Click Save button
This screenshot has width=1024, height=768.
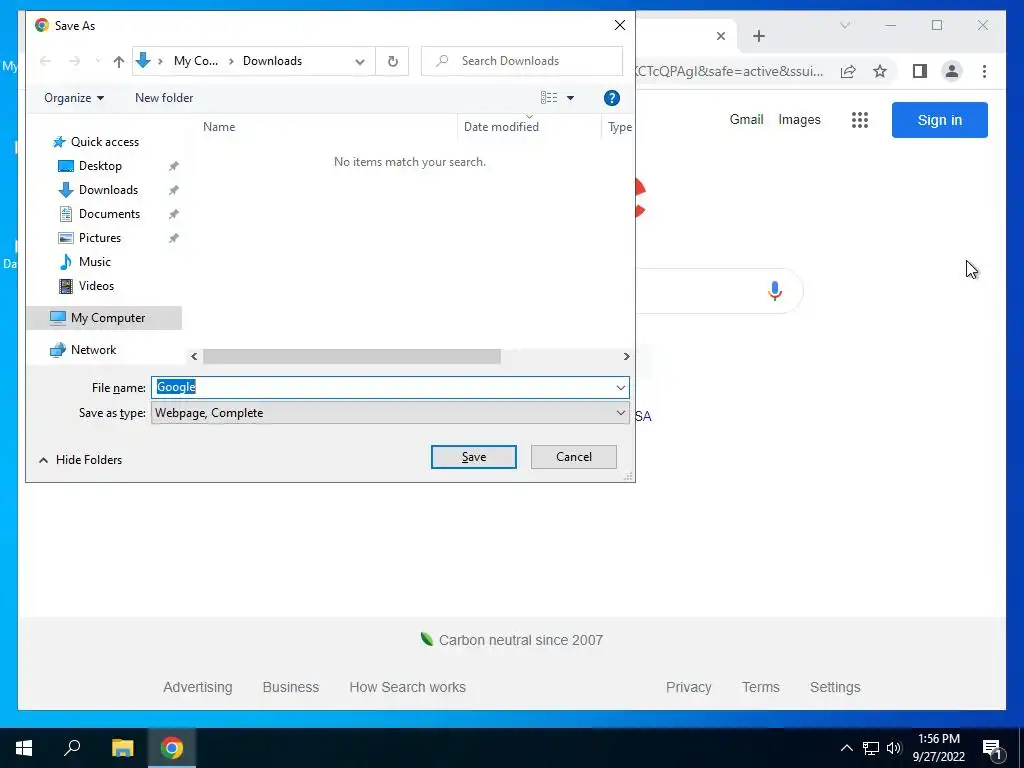click(x=473, y=457)
